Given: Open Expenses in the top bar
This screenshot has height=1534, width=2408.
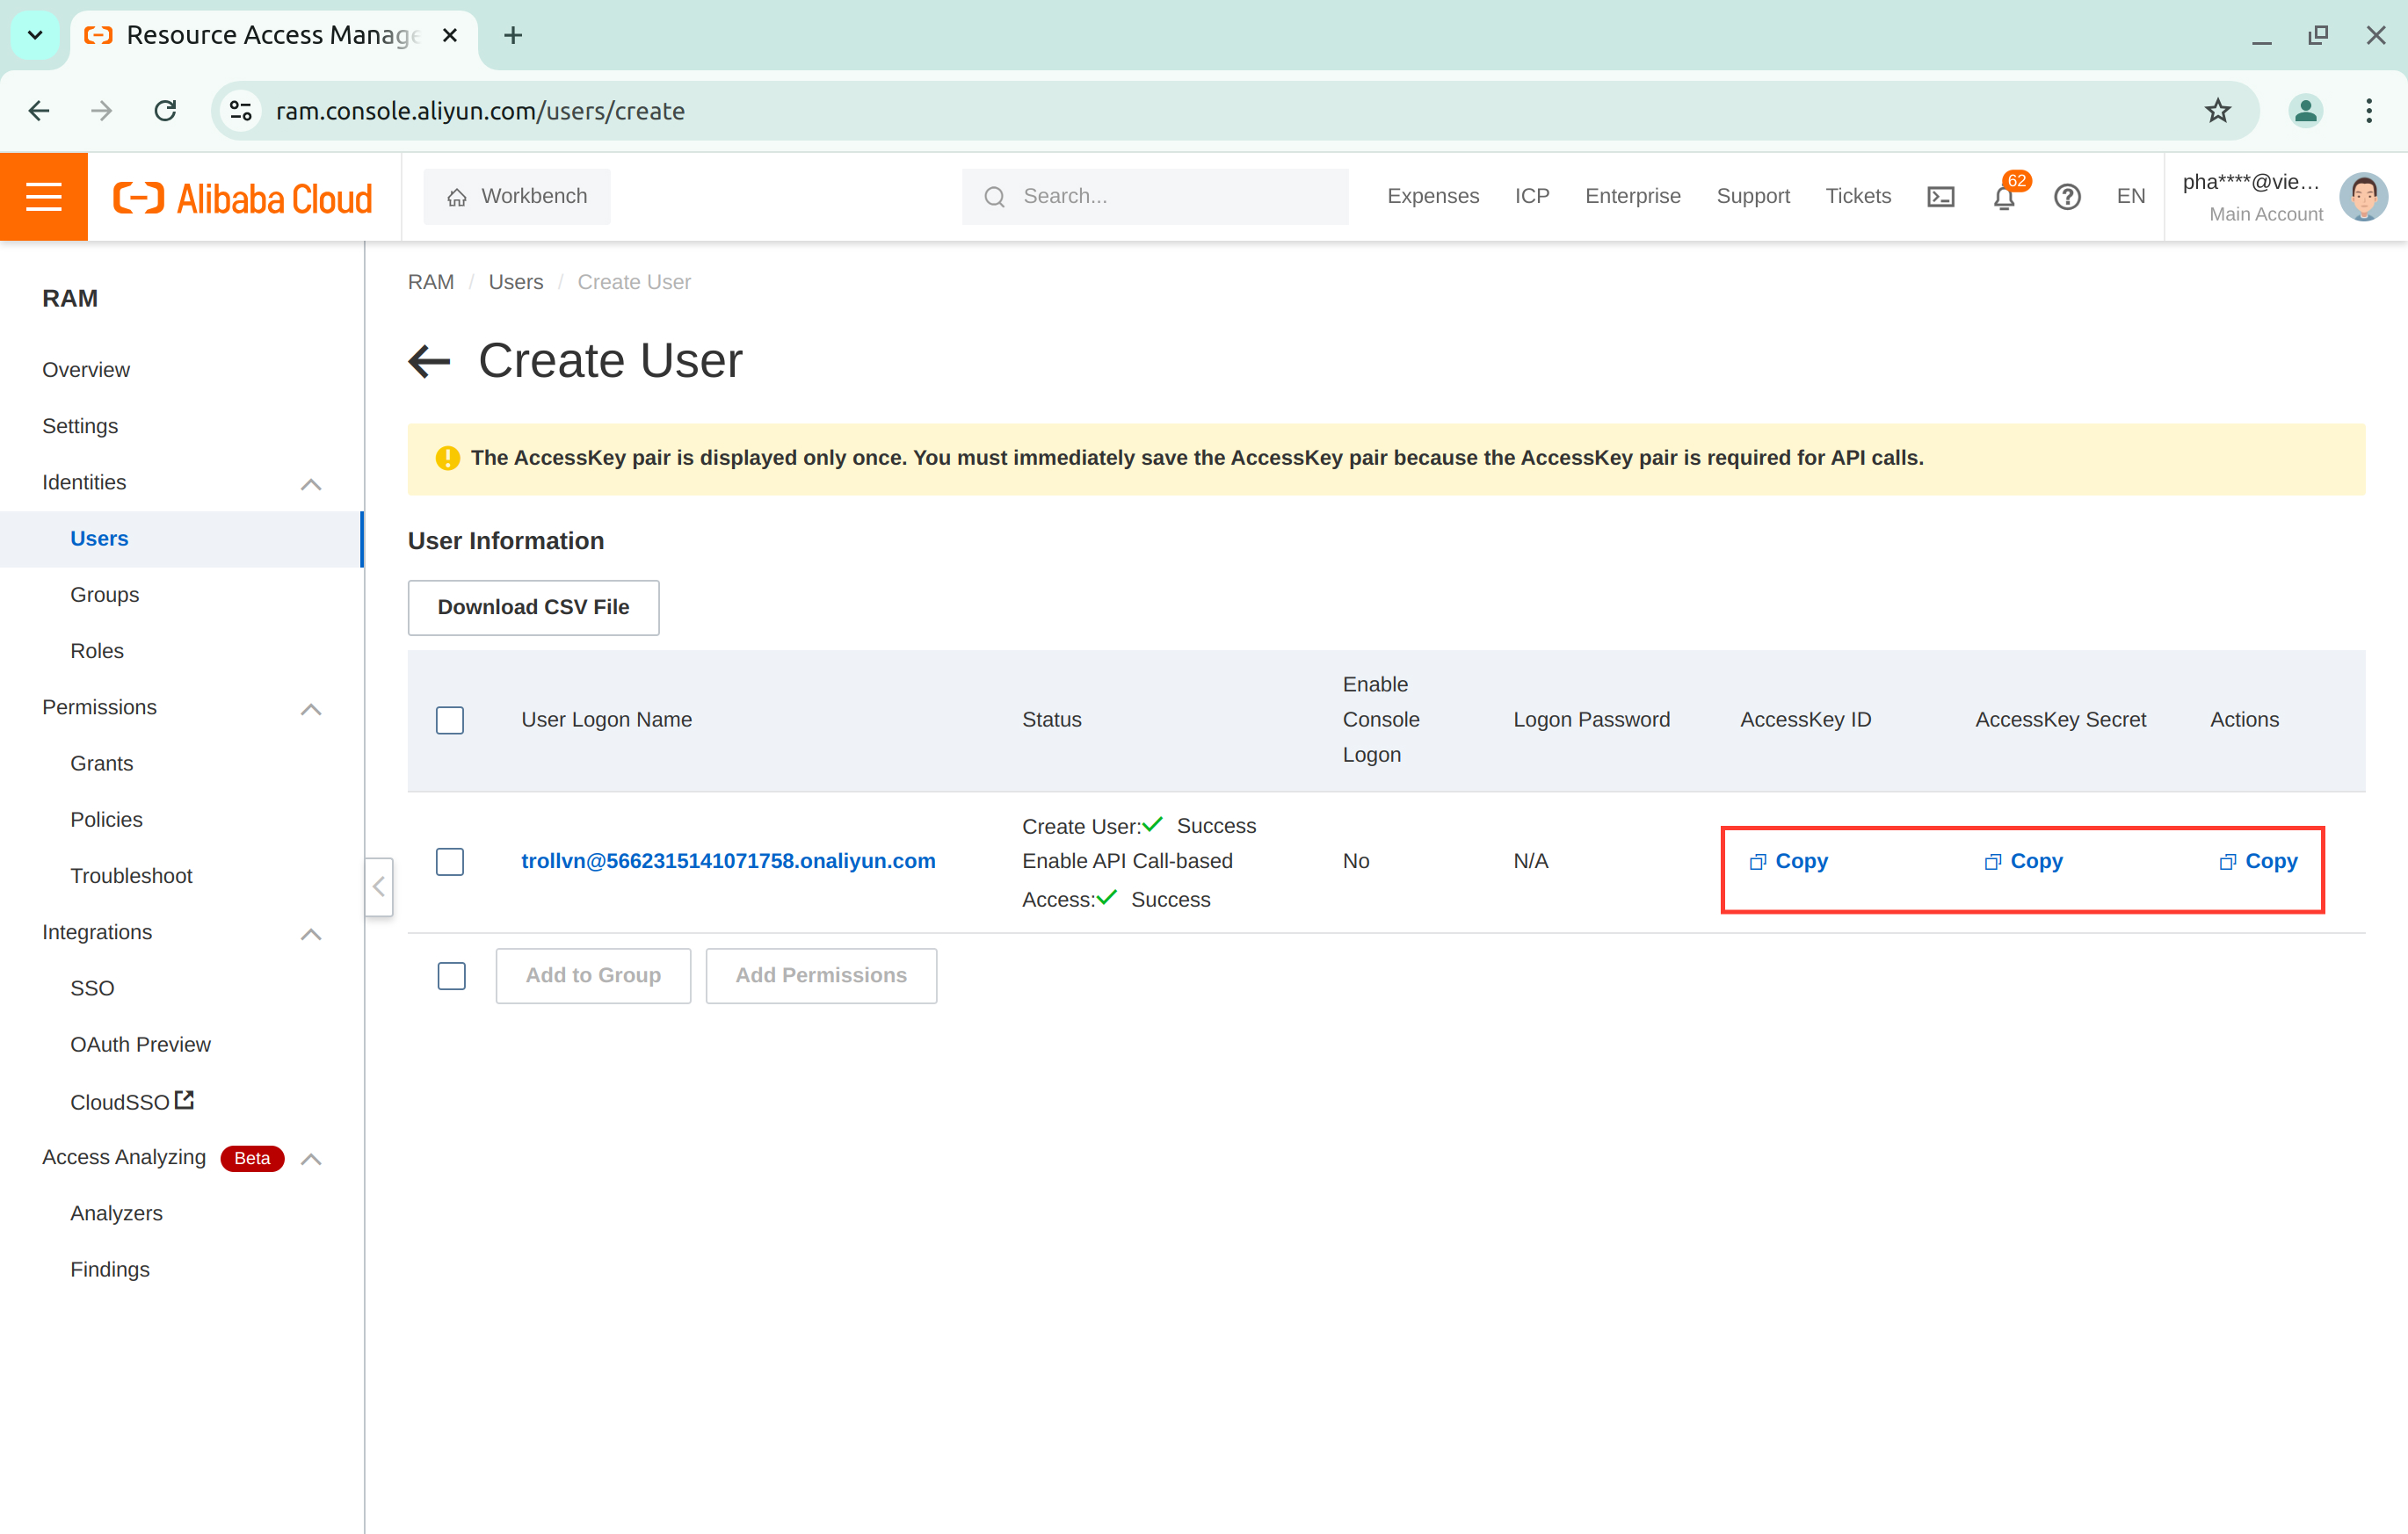Looking at the screenshot, I should coord(1433,197).
